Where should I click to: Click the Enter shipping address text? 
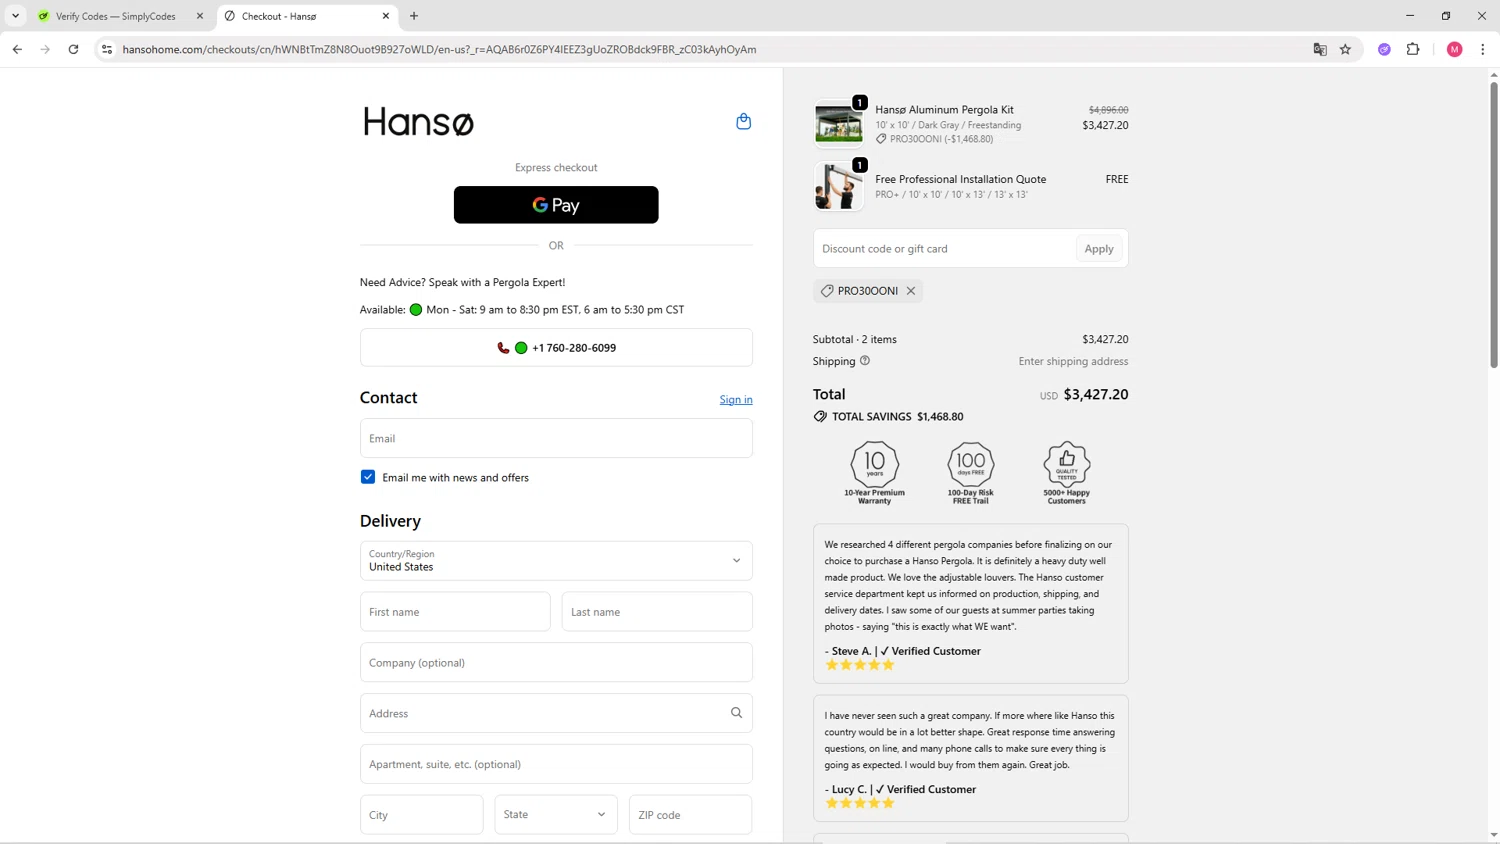tap(1073, 362)
